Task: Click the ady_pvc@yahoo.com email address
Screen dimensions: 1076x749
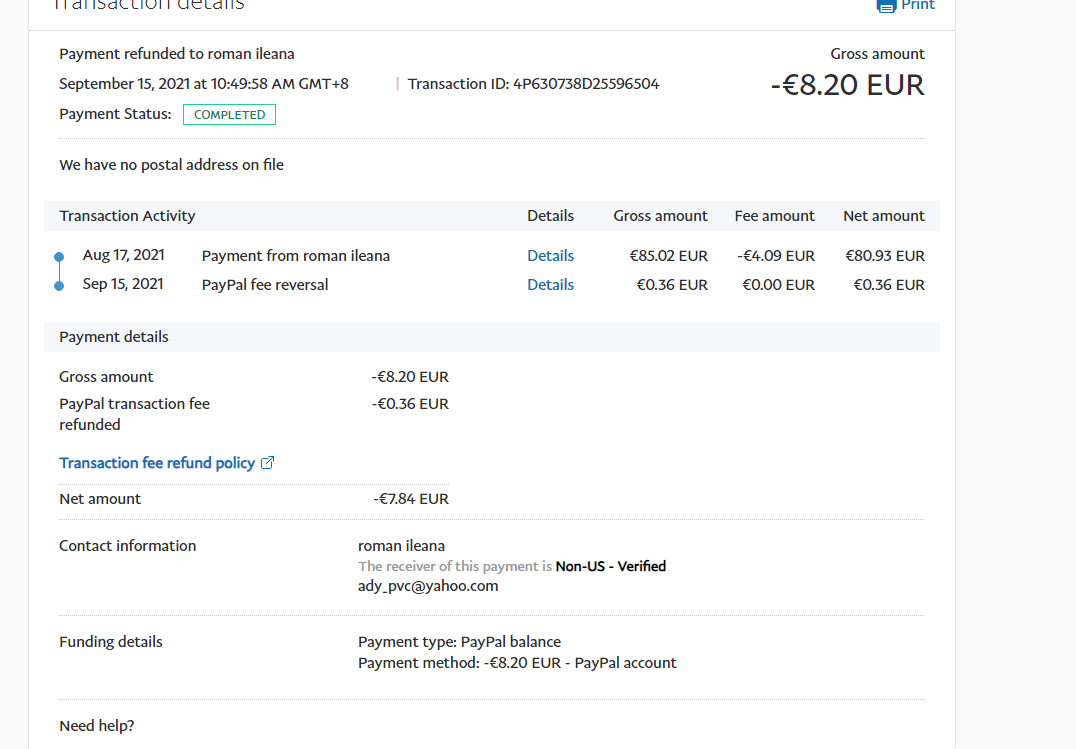Action: [x=428, y=586]
